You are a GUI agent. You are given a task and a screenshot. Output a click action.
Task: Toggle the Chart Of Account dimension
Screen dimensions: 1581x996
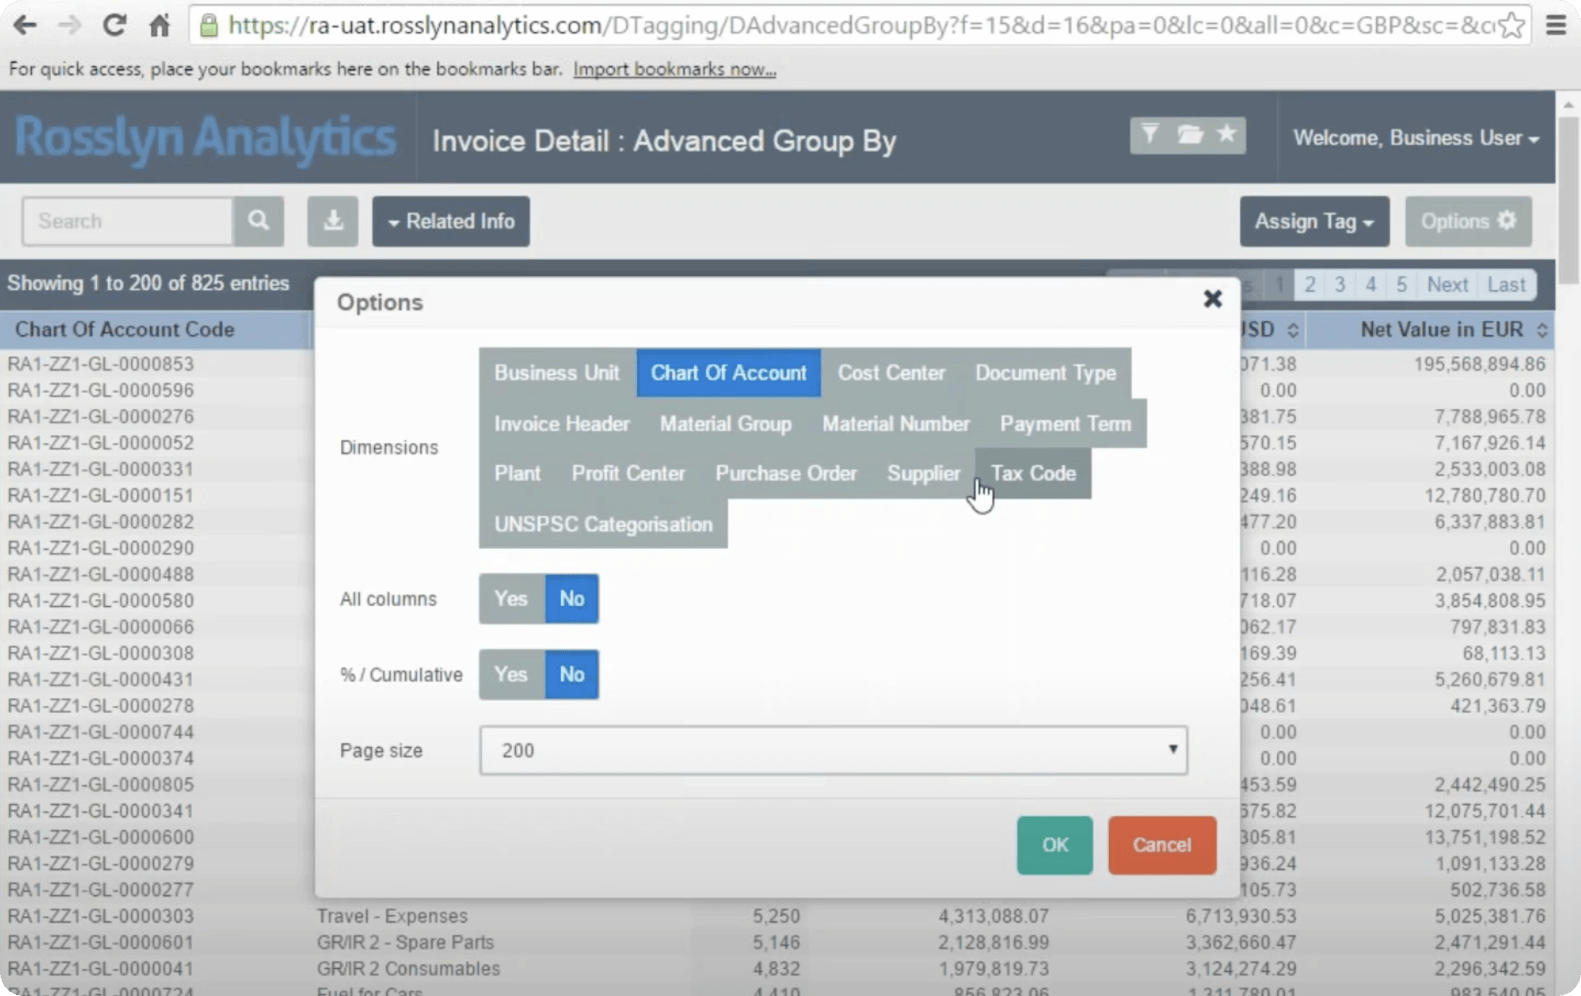tap(728, 372)
